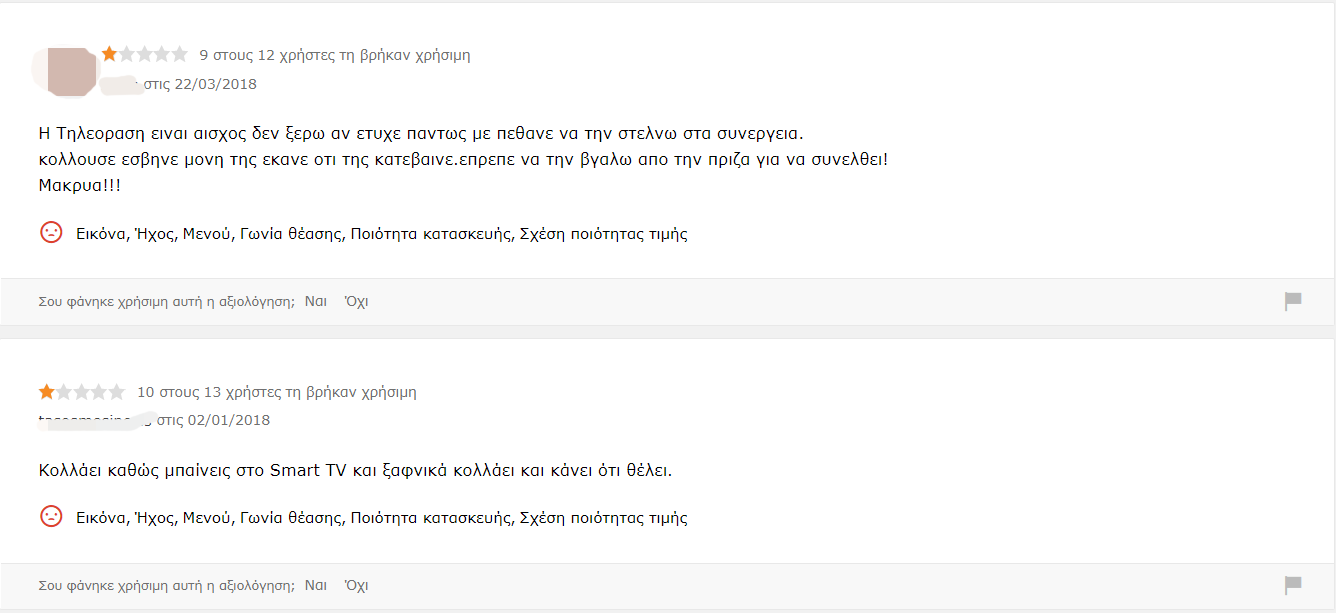Click the report flag on the 02/01/2018 review
This screenshot has width=1336, height=613.
[1293, 585]
